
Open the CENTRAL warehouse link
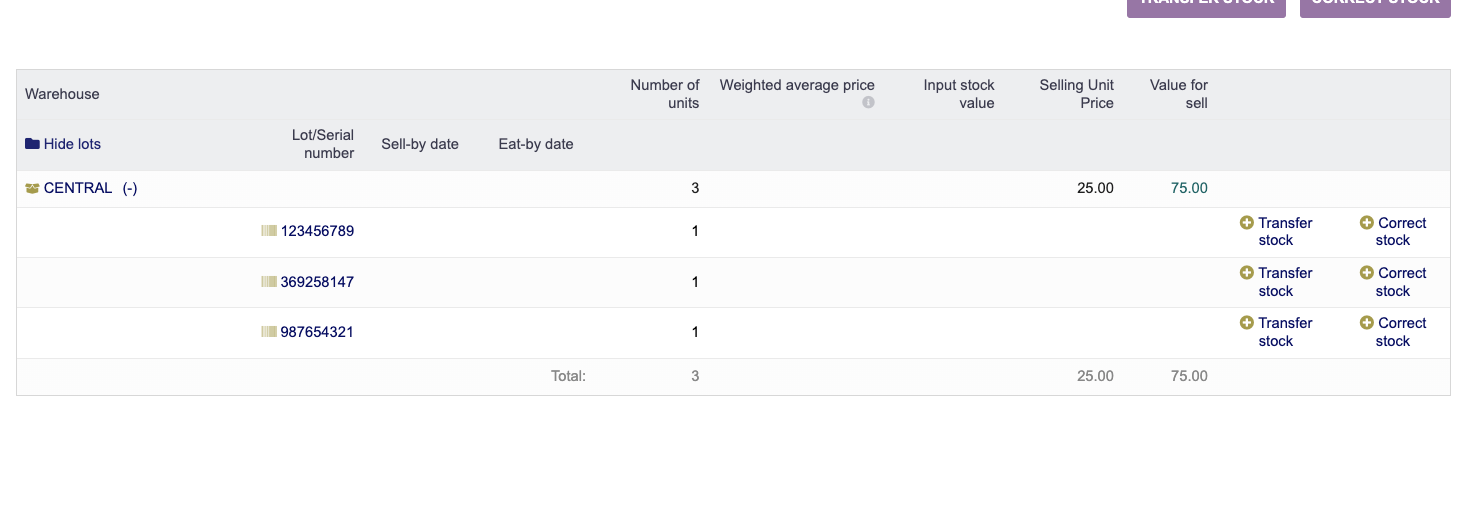[x=78, y=188]
